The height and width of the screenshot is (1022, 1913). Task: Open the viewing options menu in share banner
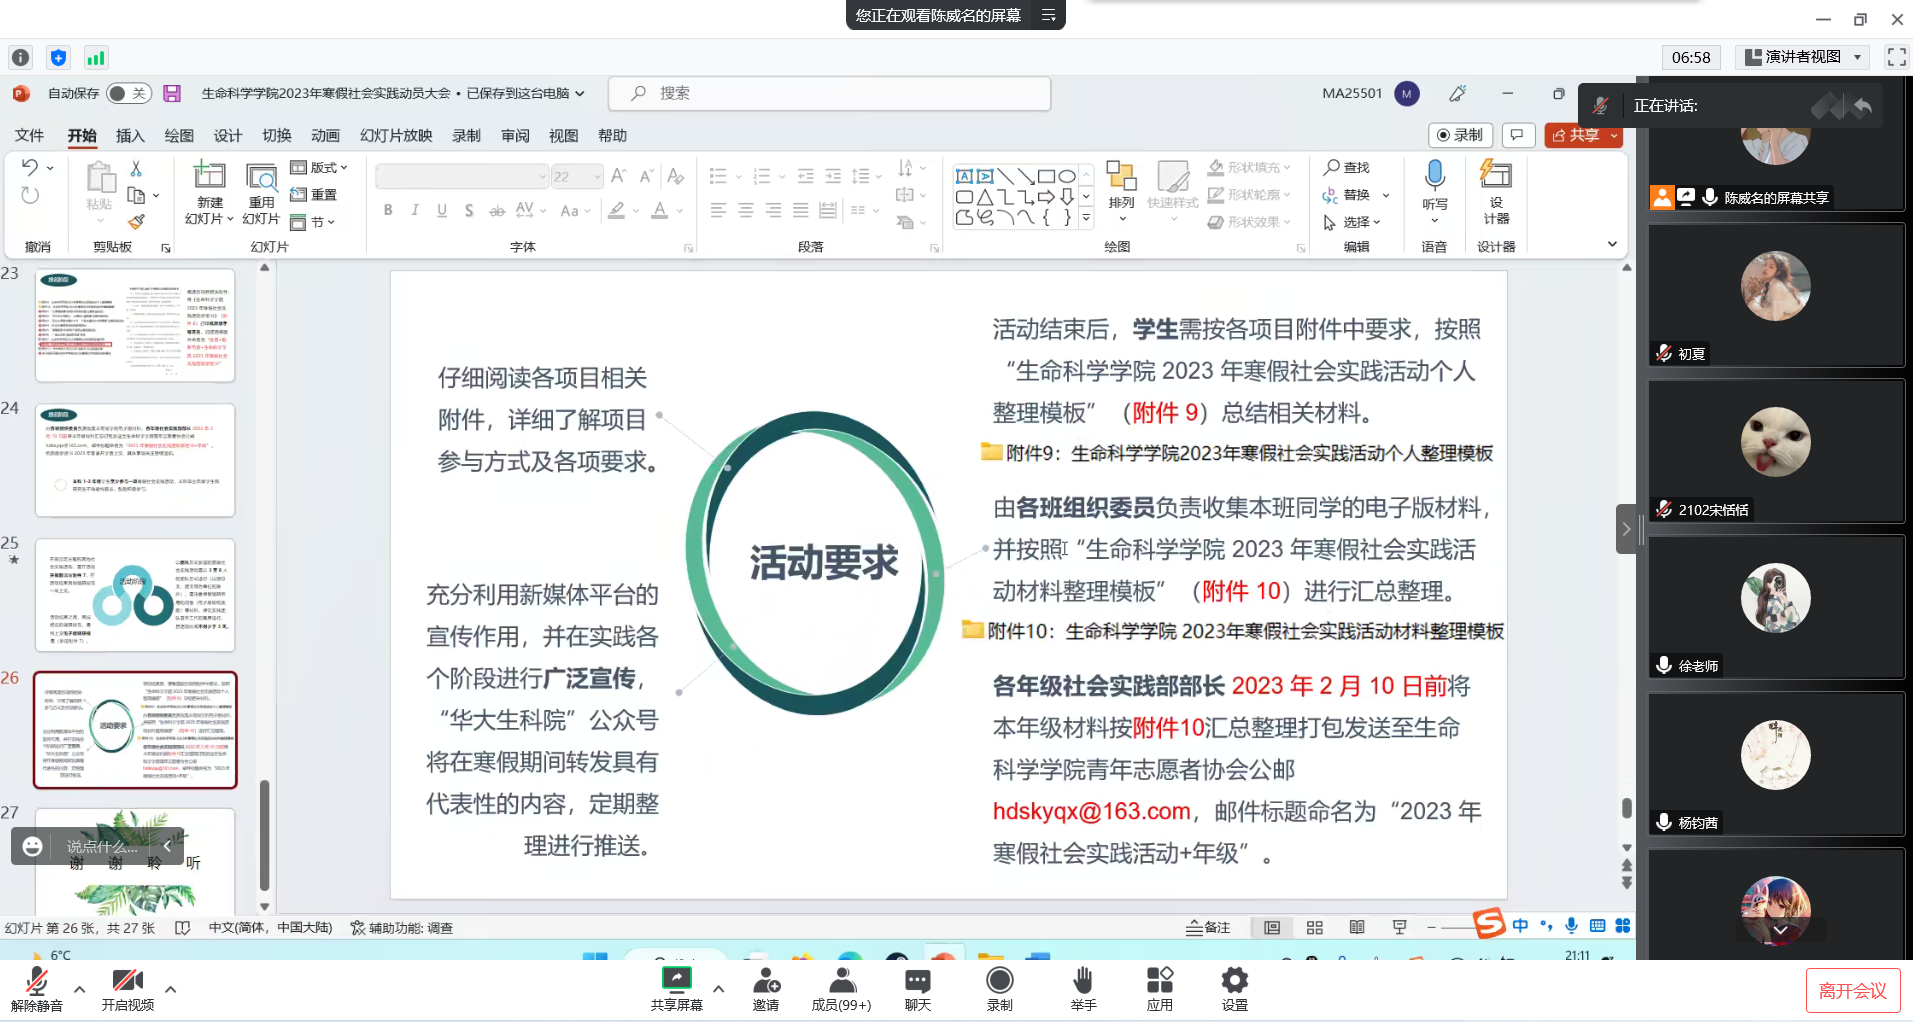tap(1049, 15)
